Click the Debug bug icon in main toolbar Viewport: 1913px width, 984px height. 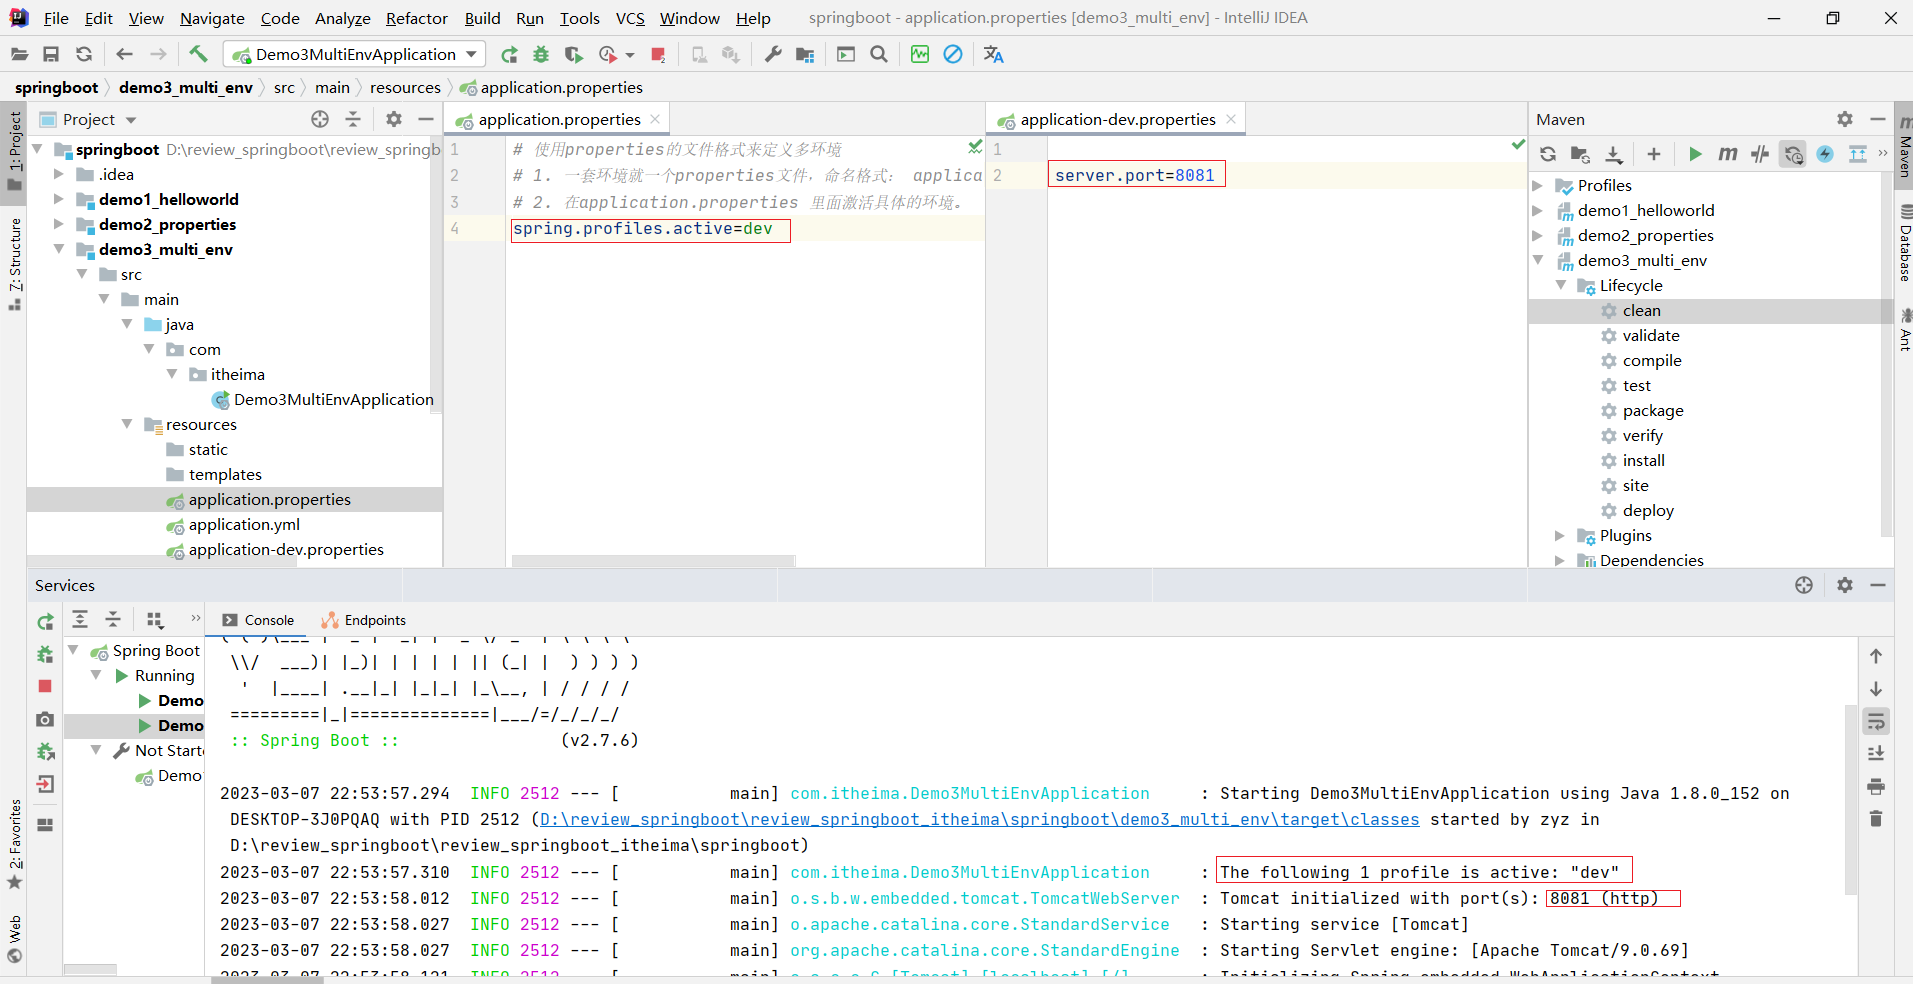[x=541, y=54]
